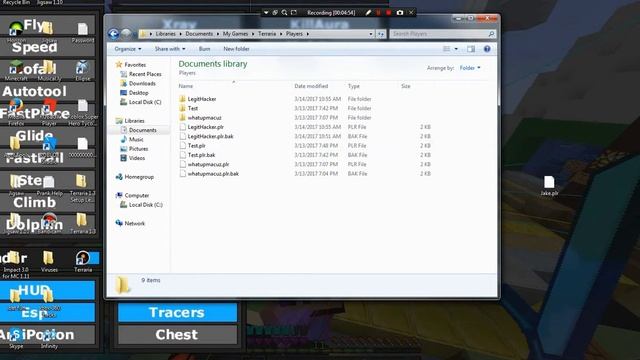Toggle the Climb hack button
This screenshot has height=360, width=640.
tap(47, 202)
